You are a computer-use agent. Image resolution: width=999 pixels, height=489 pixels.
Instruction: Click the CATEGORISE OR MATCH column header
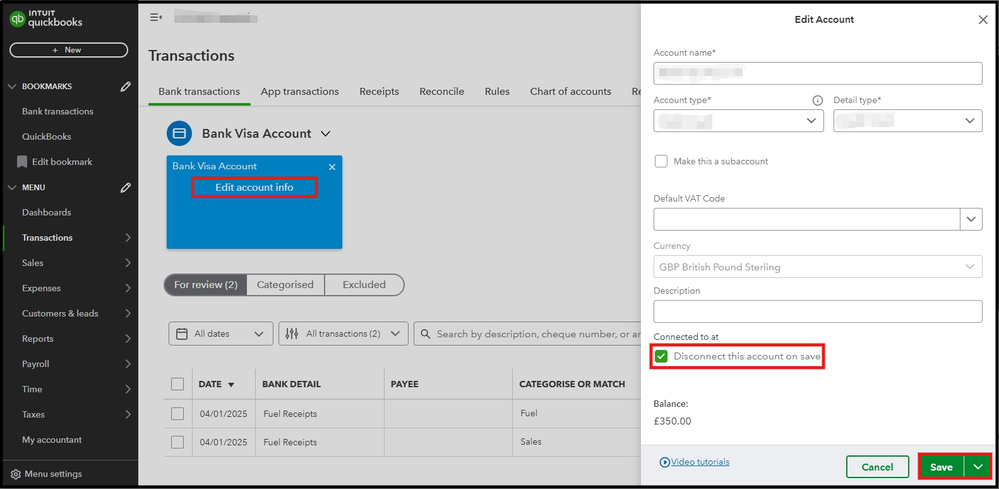[572, 385]
